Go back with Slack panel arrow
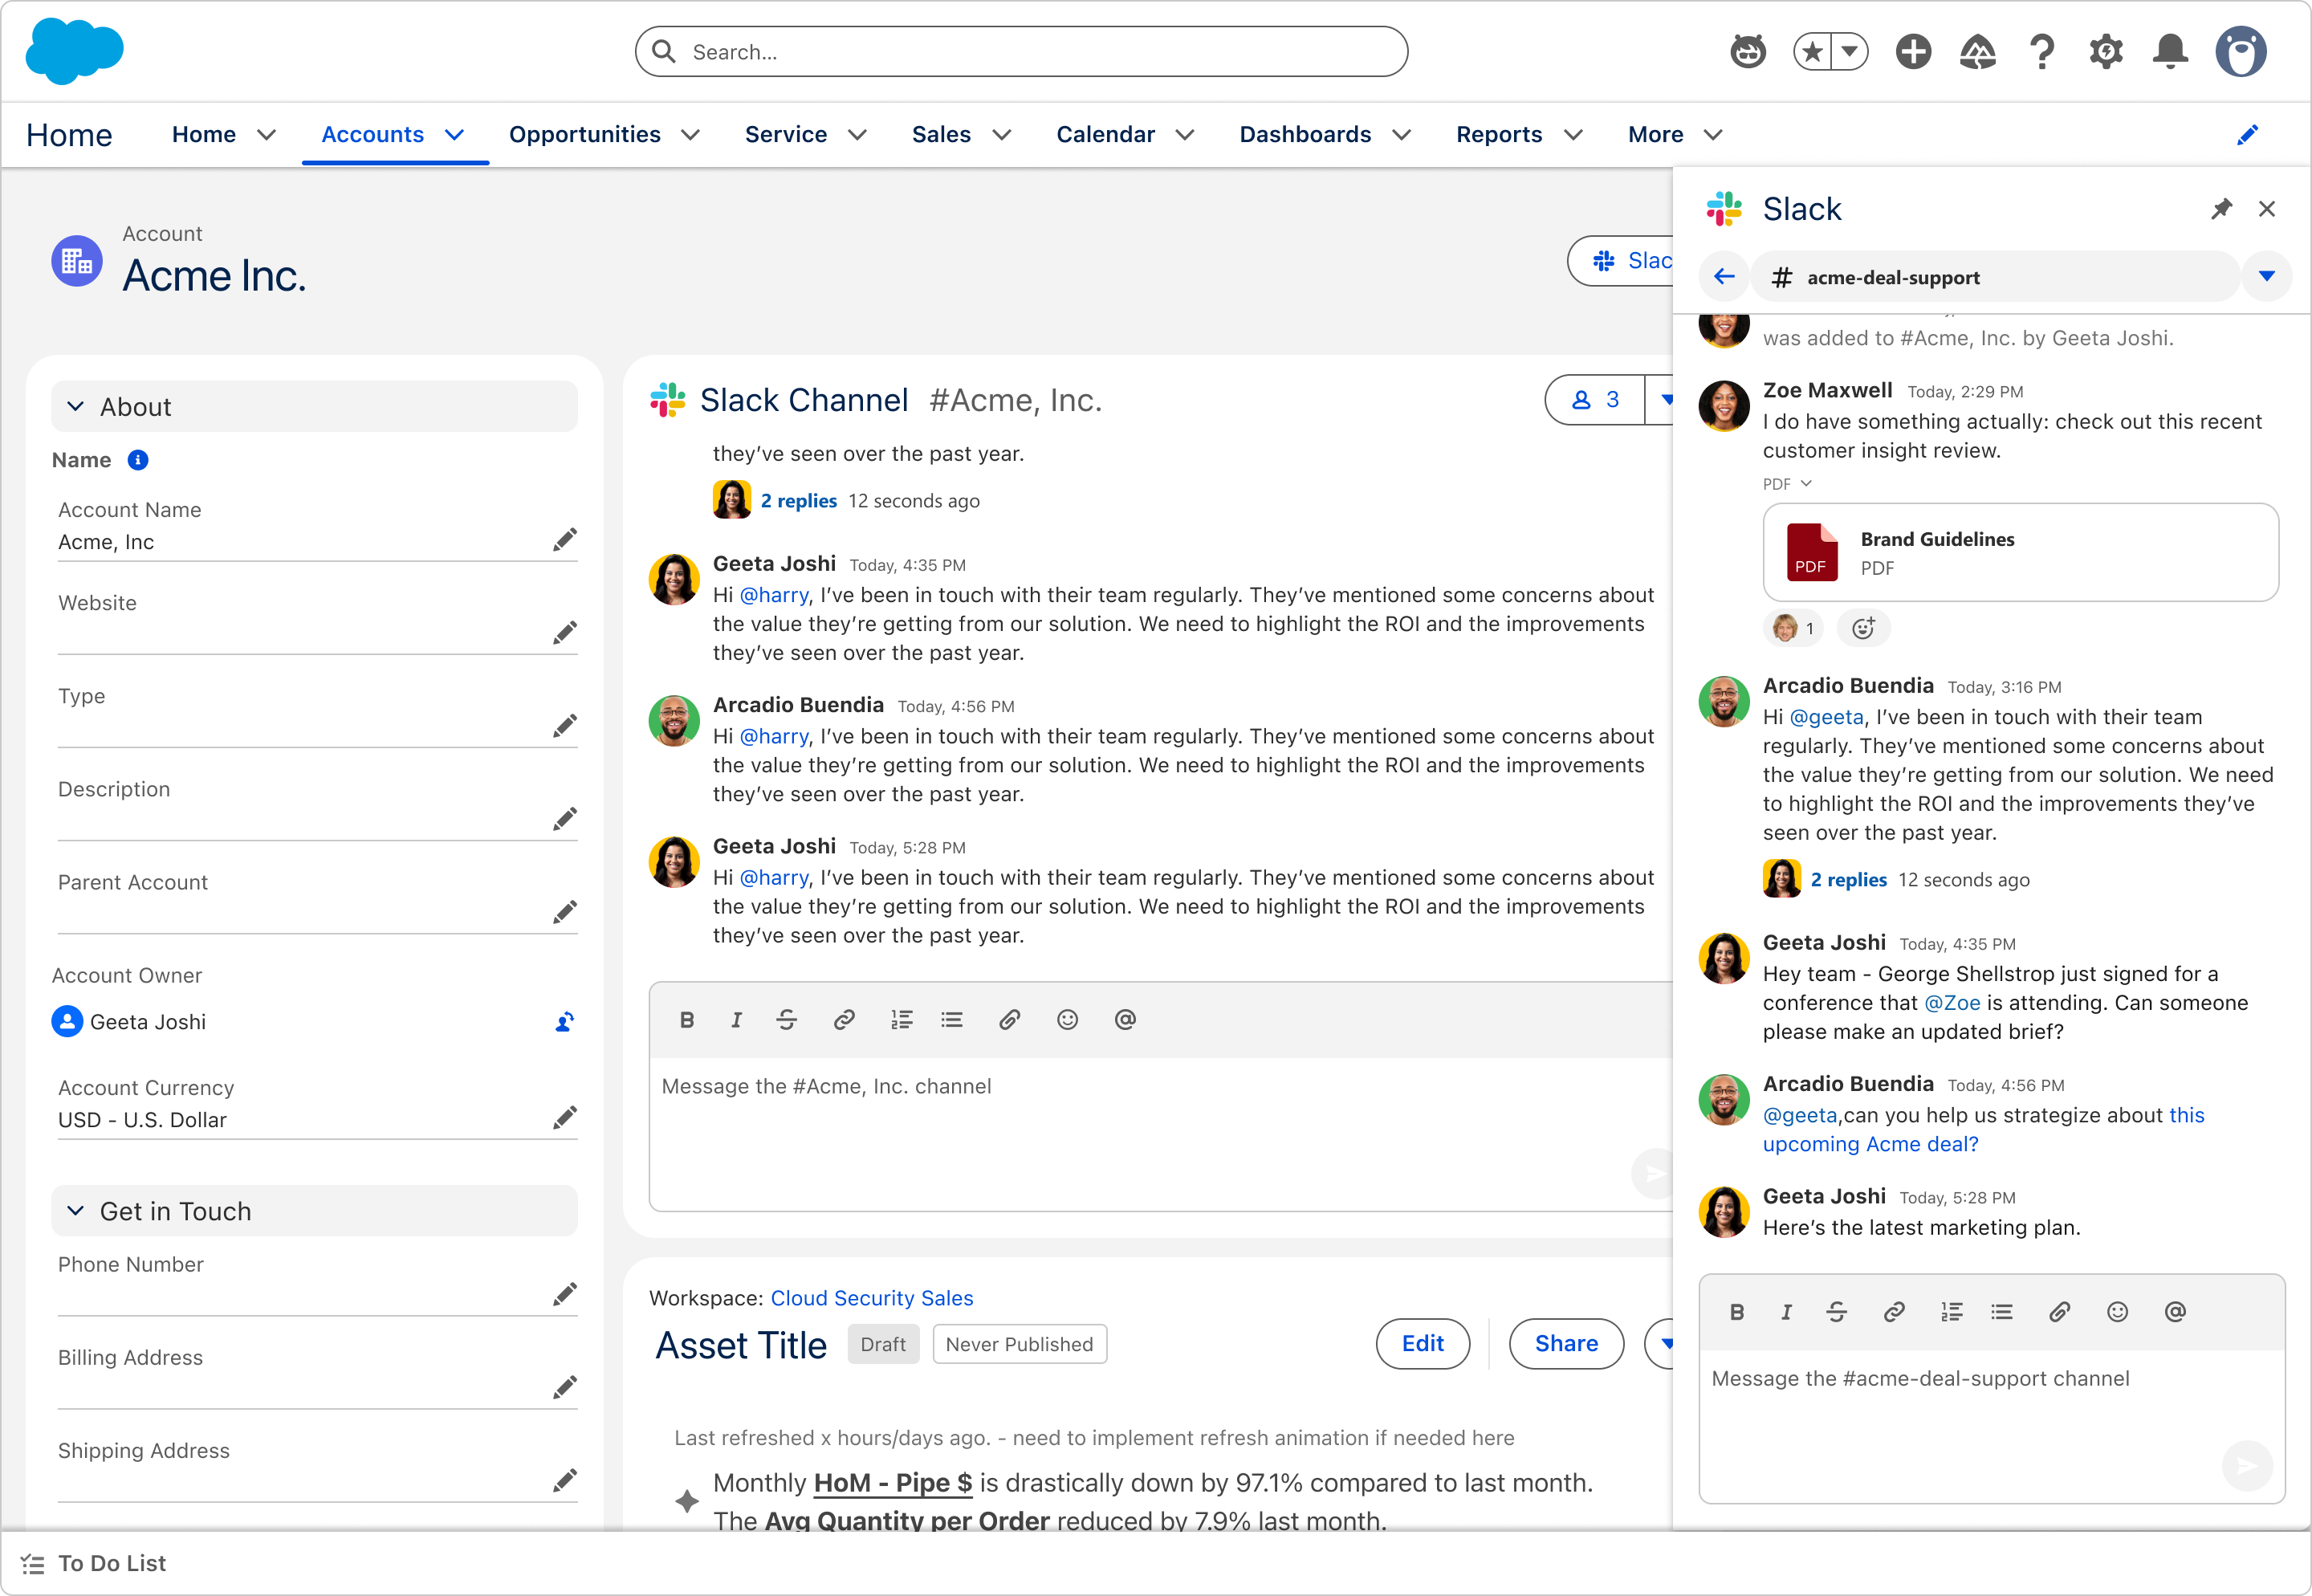 pos(1724,277)
